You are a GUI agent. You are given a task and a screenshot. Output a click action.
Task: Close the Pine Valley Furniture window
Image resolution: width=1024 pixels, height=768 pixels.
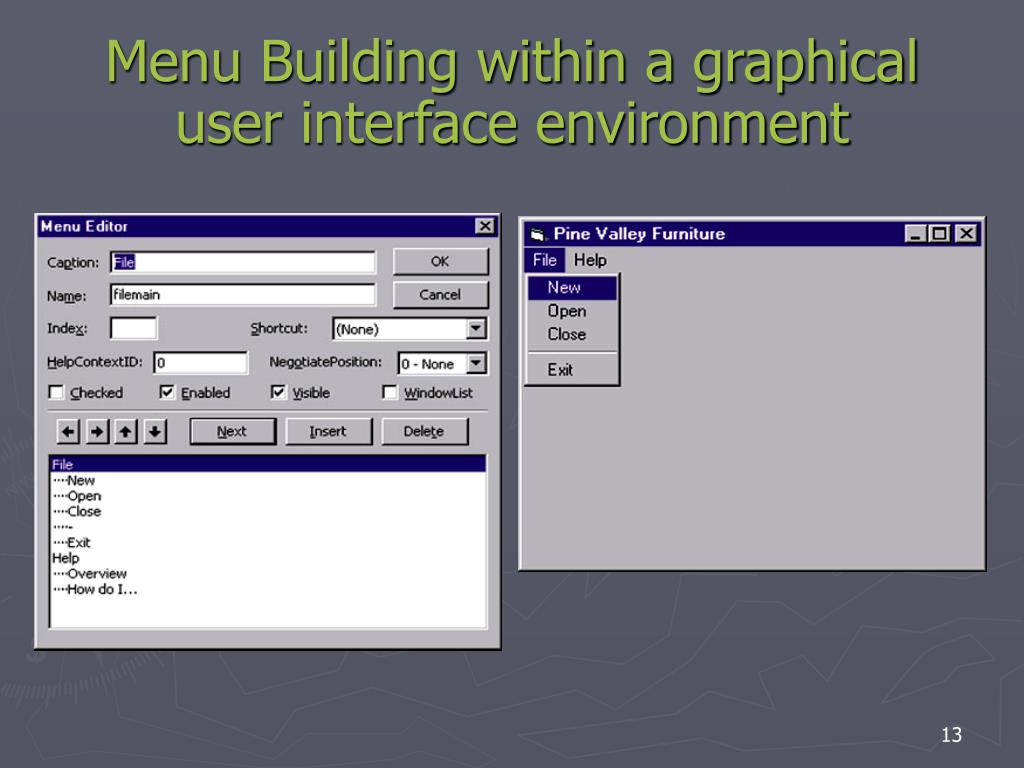coord(967,233)
